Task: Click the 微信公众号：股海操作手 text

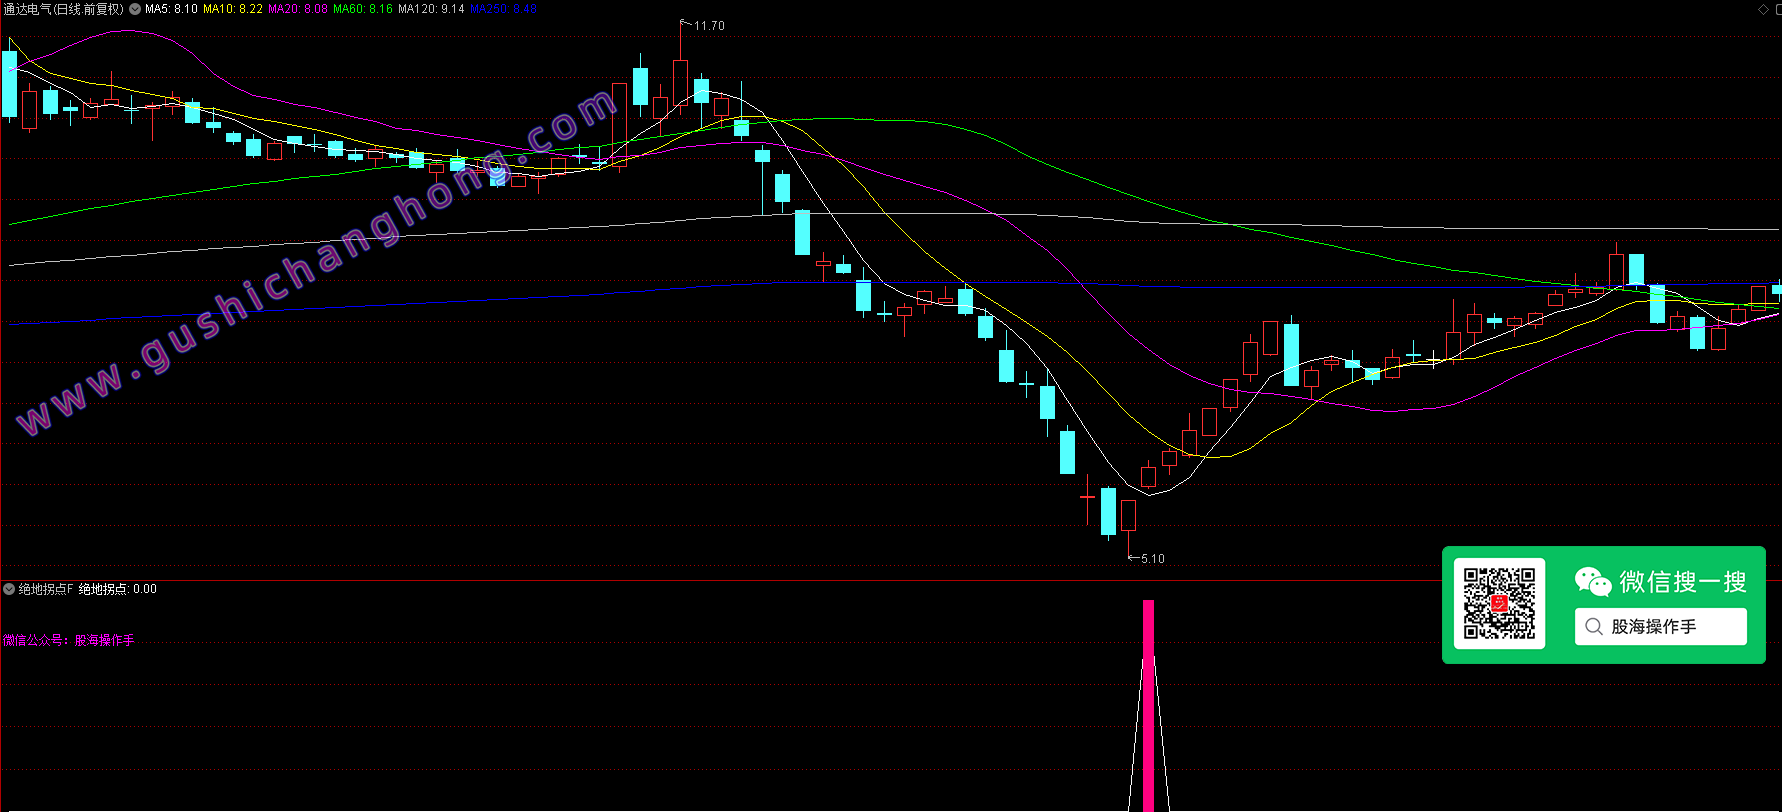Action: pyautogui.click(x=69, y=640)
